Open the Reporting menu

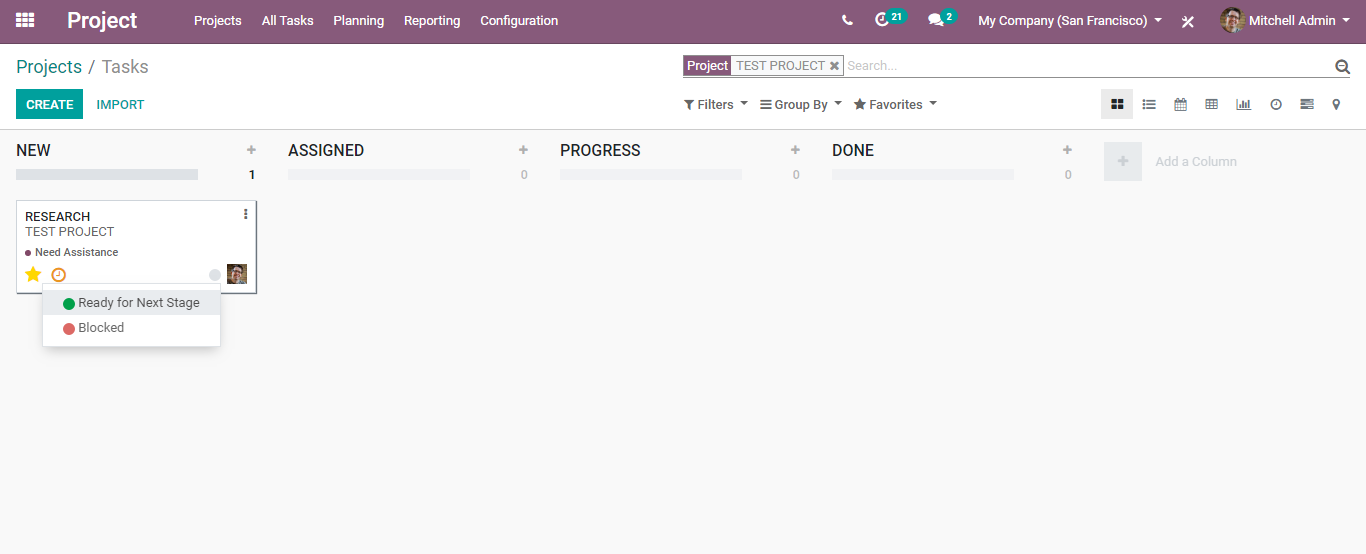(432, 20)
